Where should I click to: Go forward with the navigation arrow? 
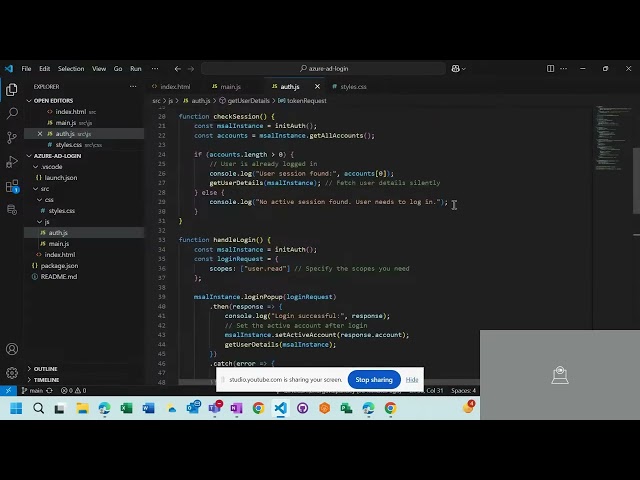[x=191, y=69]
